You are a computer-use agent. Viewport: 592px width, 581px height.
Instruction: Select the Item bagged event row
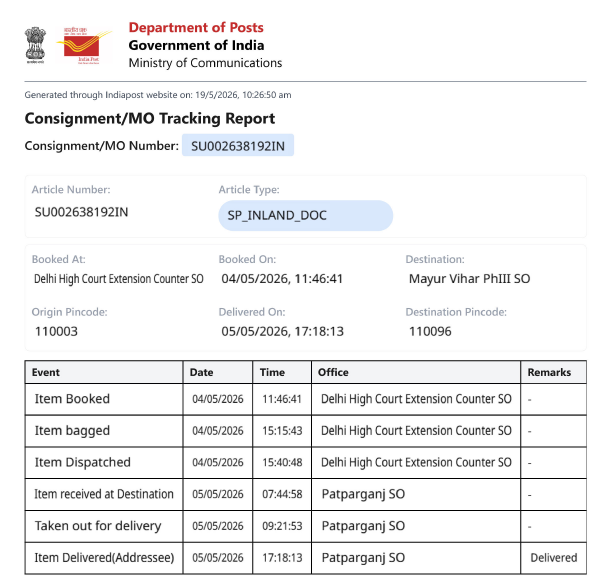click(x=305, y=431)
